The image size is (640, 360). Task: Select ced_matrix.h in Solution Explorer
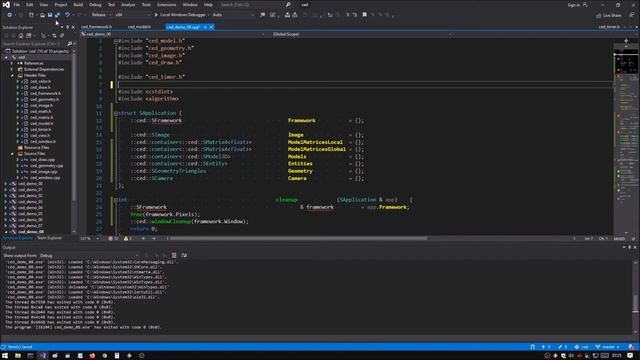pyautogui.click(x=41, y=118)
